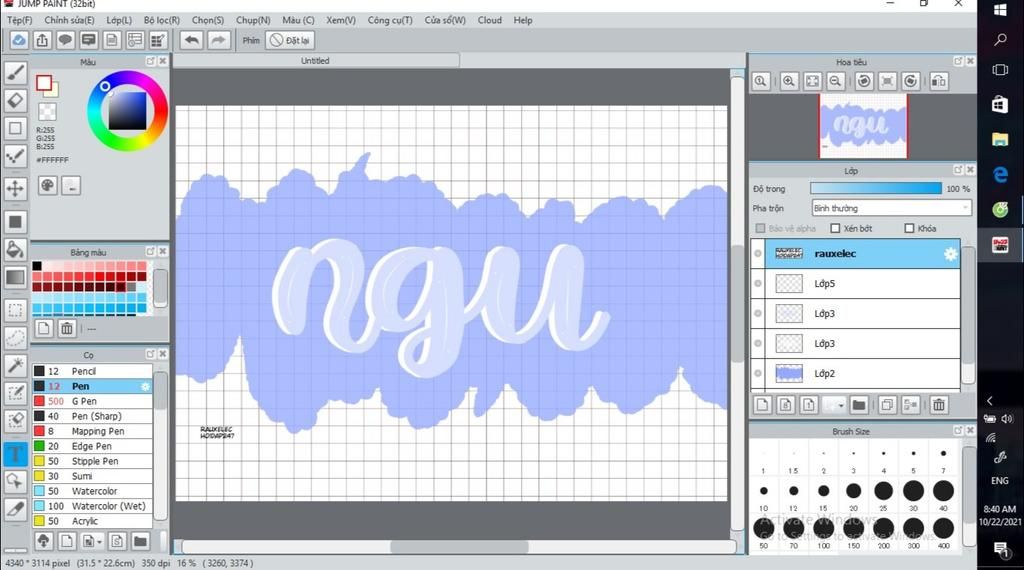Select the Gradient tool

[15, 277]
